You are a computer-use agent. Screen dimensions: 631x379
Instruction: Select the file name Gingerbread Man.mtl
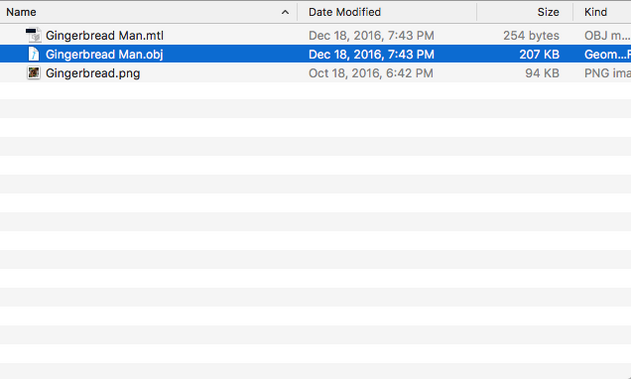pyautogui.click(x=105, y=35)
